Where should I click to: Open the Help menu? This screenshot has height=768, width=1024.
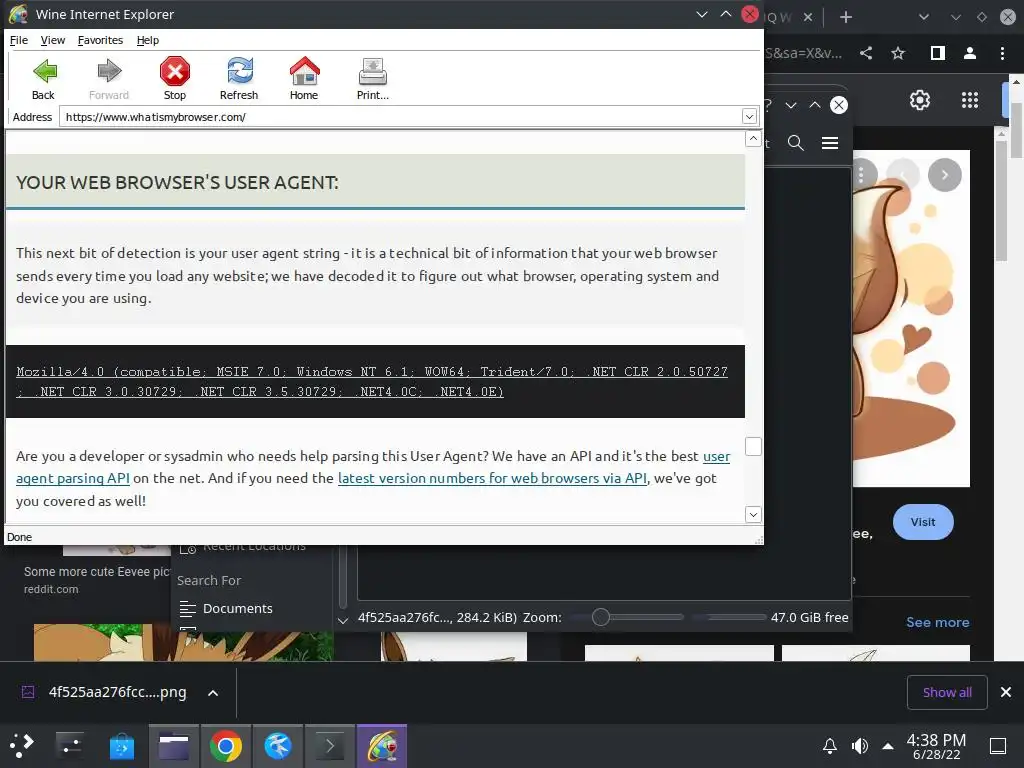(148, 40)
